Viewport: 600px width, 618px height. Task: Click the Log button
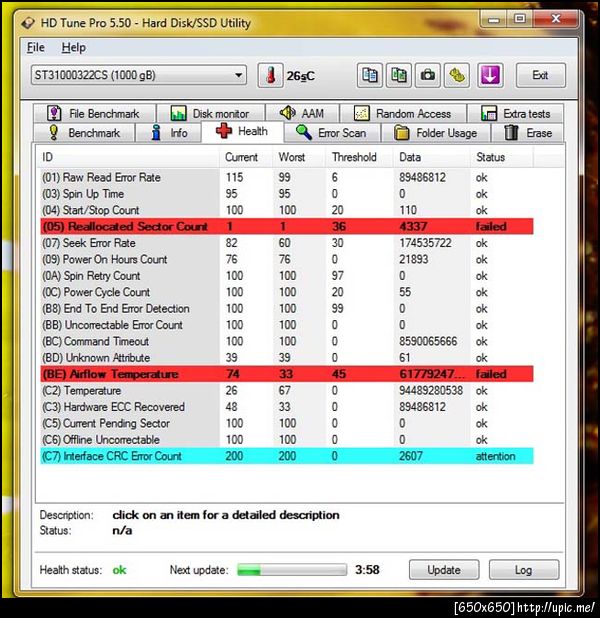point(524,570)
